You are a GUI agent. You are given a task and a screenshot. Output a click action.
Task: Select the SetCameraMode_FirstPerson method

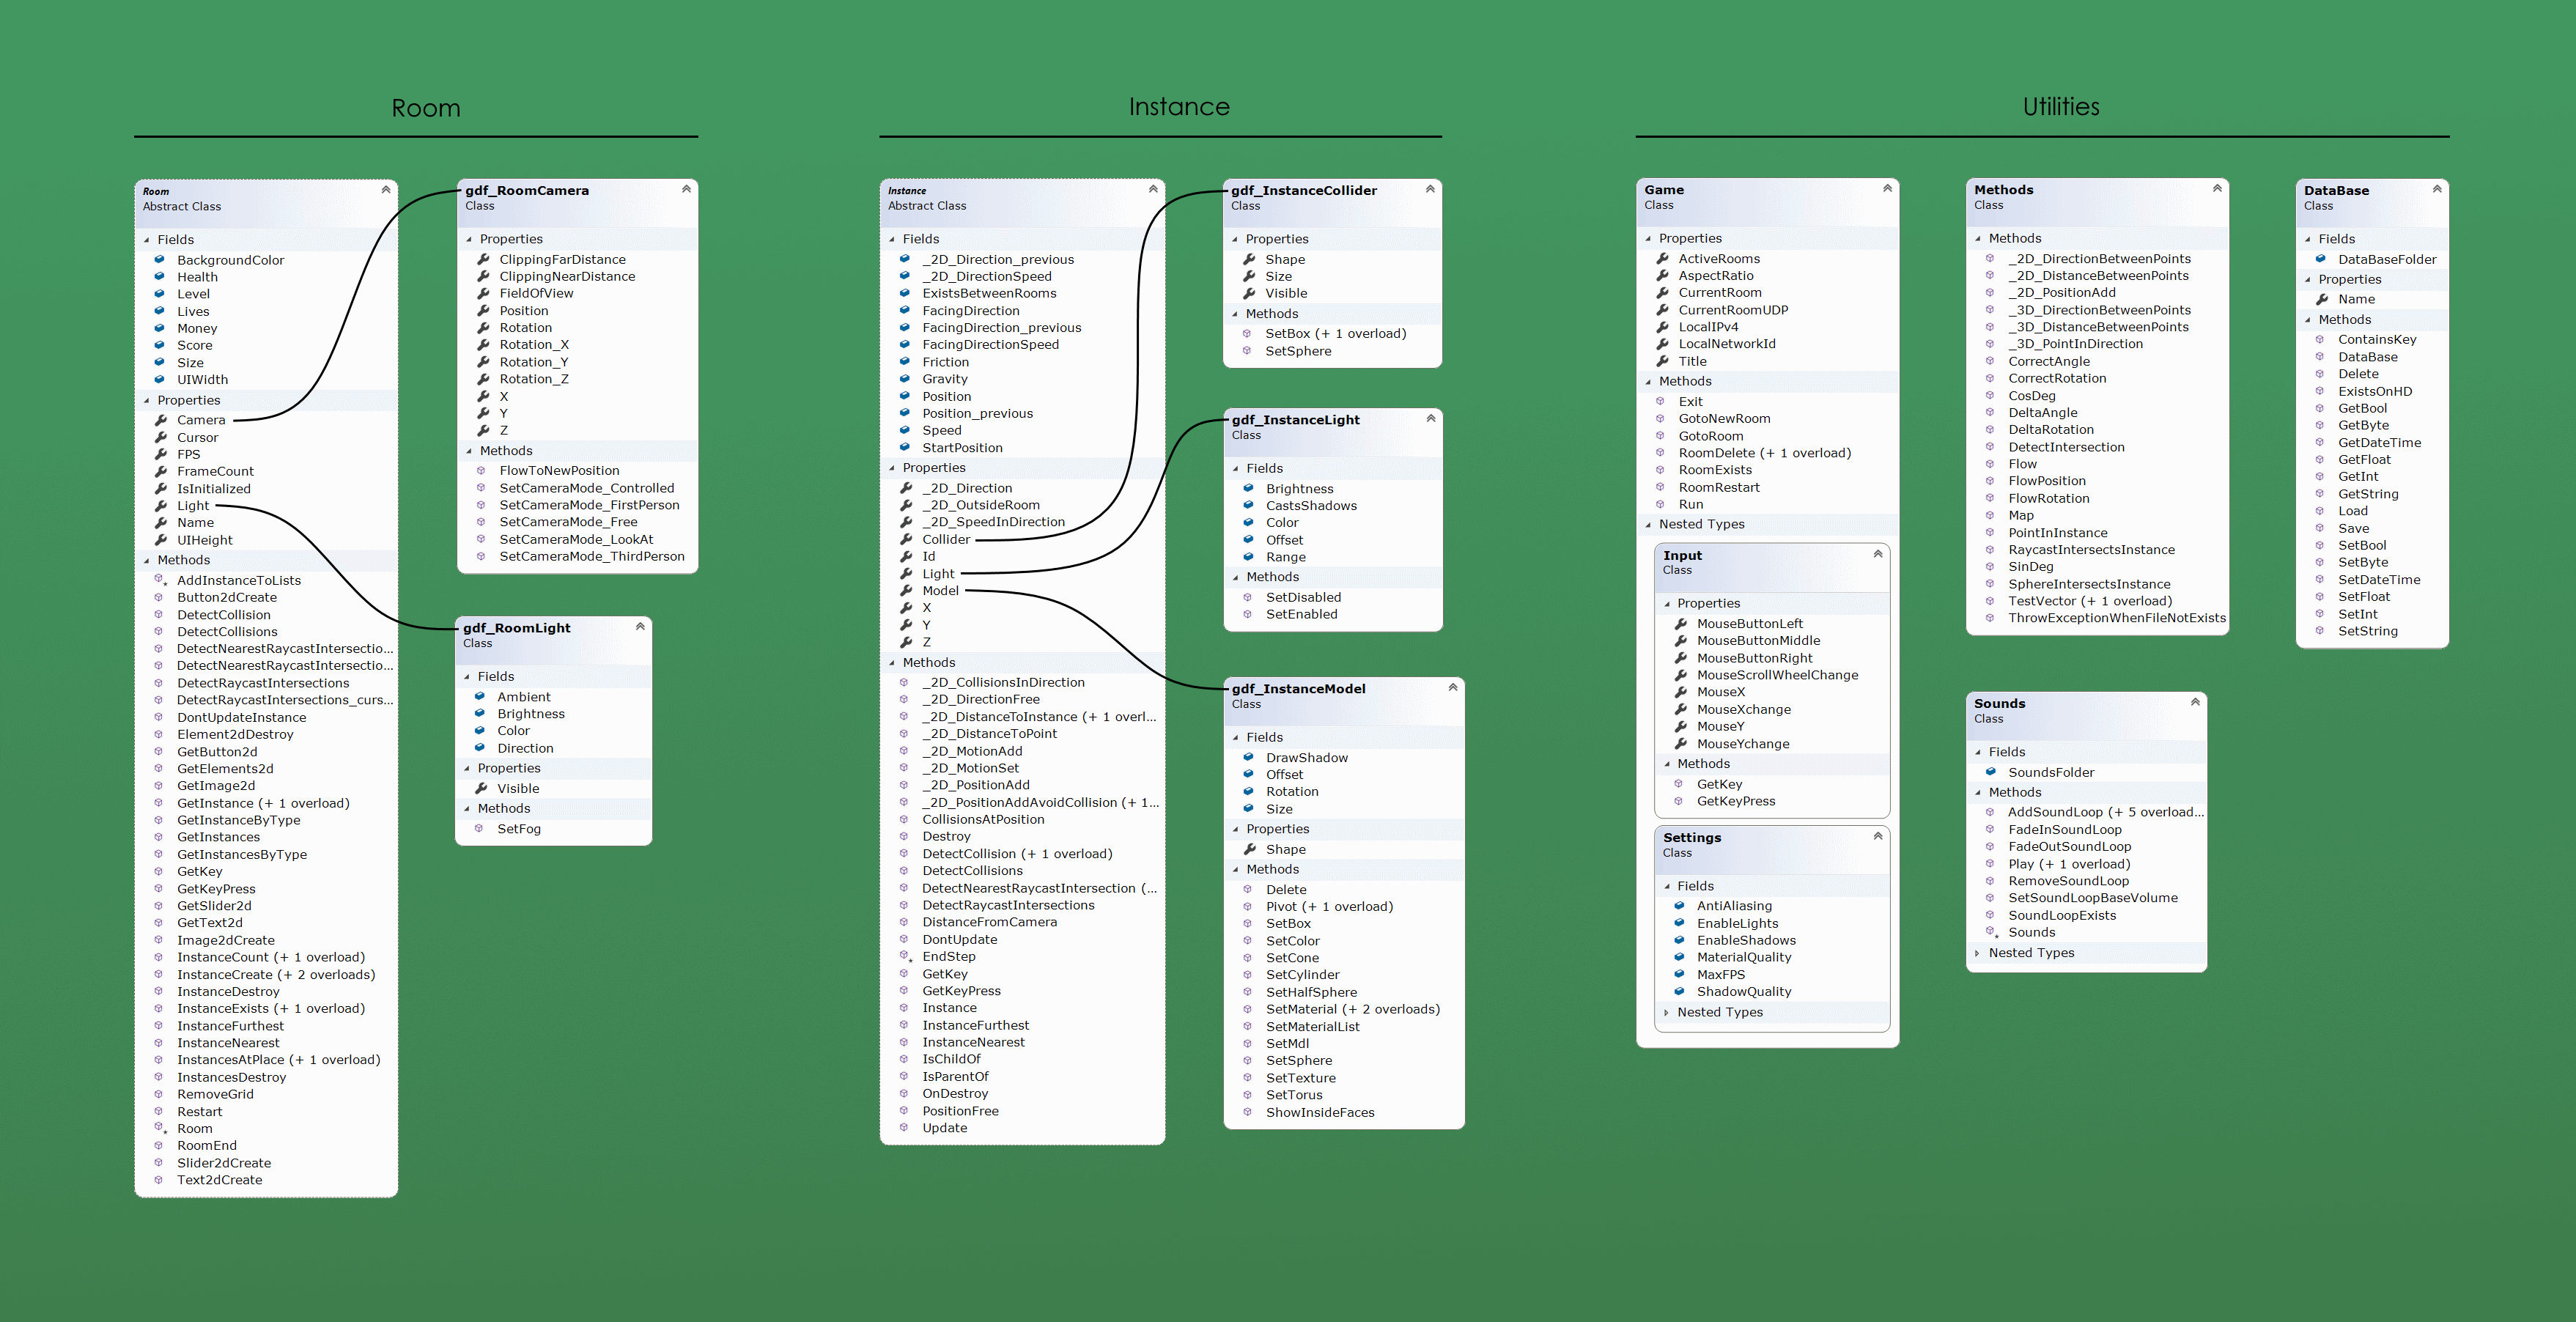[x=589, y=505]
